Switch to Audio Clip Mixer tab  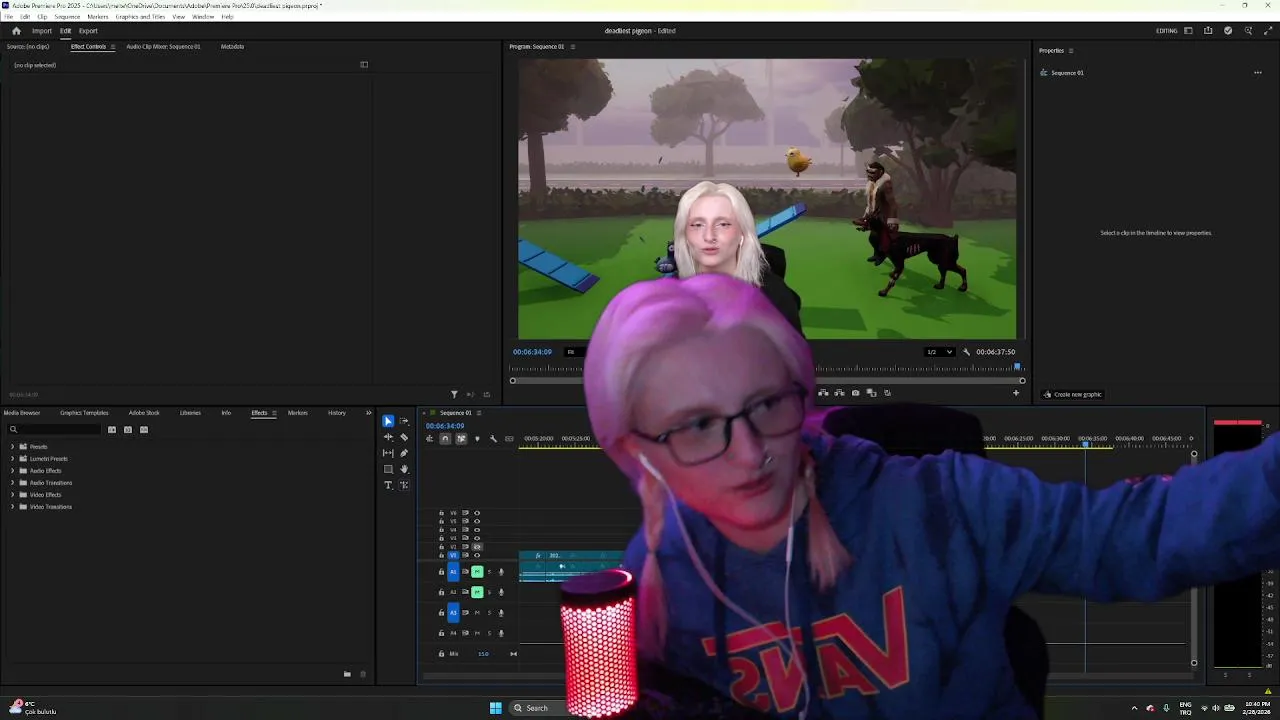pos(163,47)
